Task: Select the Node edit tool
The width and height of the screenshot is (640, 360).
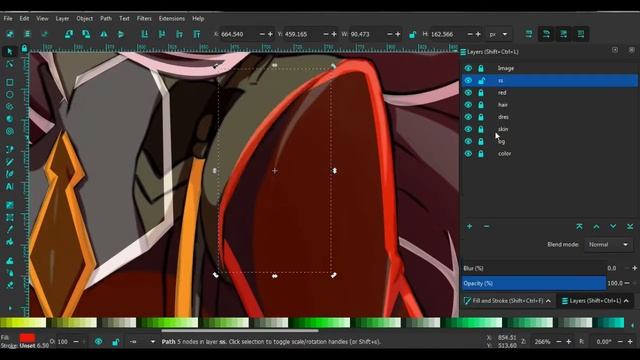Action: coord(9,64)
